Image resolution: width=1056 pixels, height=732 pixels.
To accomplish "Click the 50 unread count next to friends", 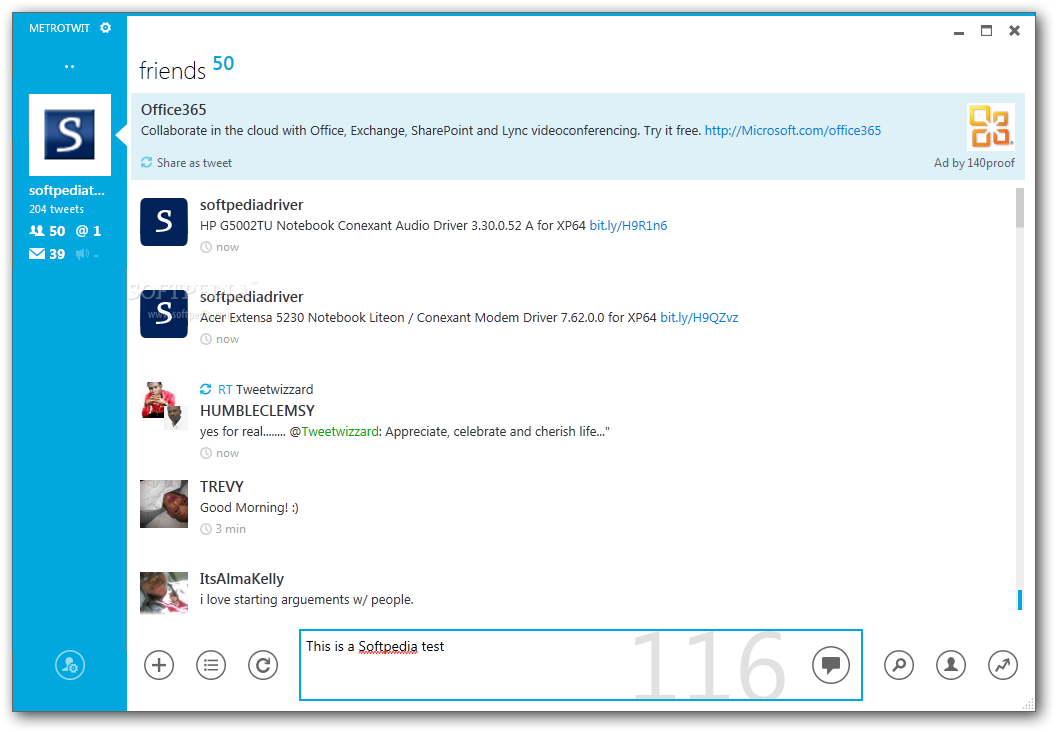I will (223, 63).
